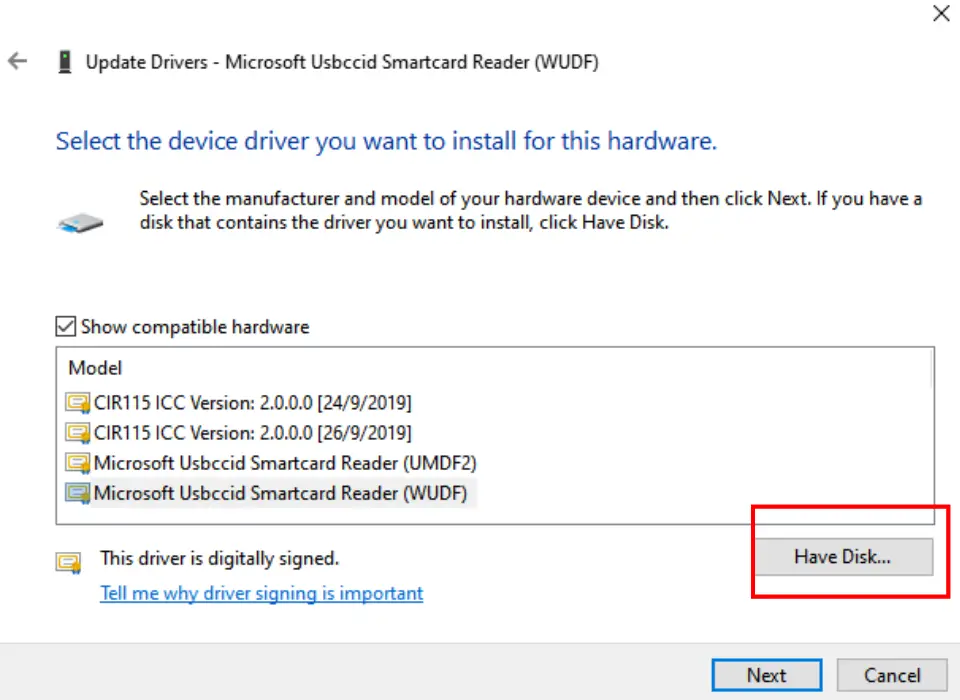The image size is (960, 700).
Task: Select CIR115 ICC Version 2.0.0.0 [26/9/2019]
Action: [252, 433]
